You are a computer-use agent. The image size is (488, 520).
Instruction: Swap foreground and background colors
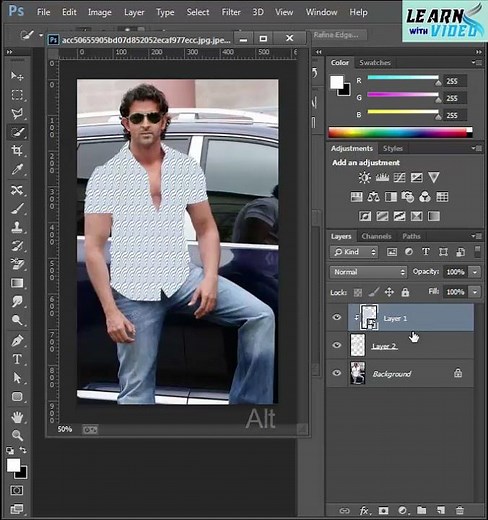tap(23, 450)
